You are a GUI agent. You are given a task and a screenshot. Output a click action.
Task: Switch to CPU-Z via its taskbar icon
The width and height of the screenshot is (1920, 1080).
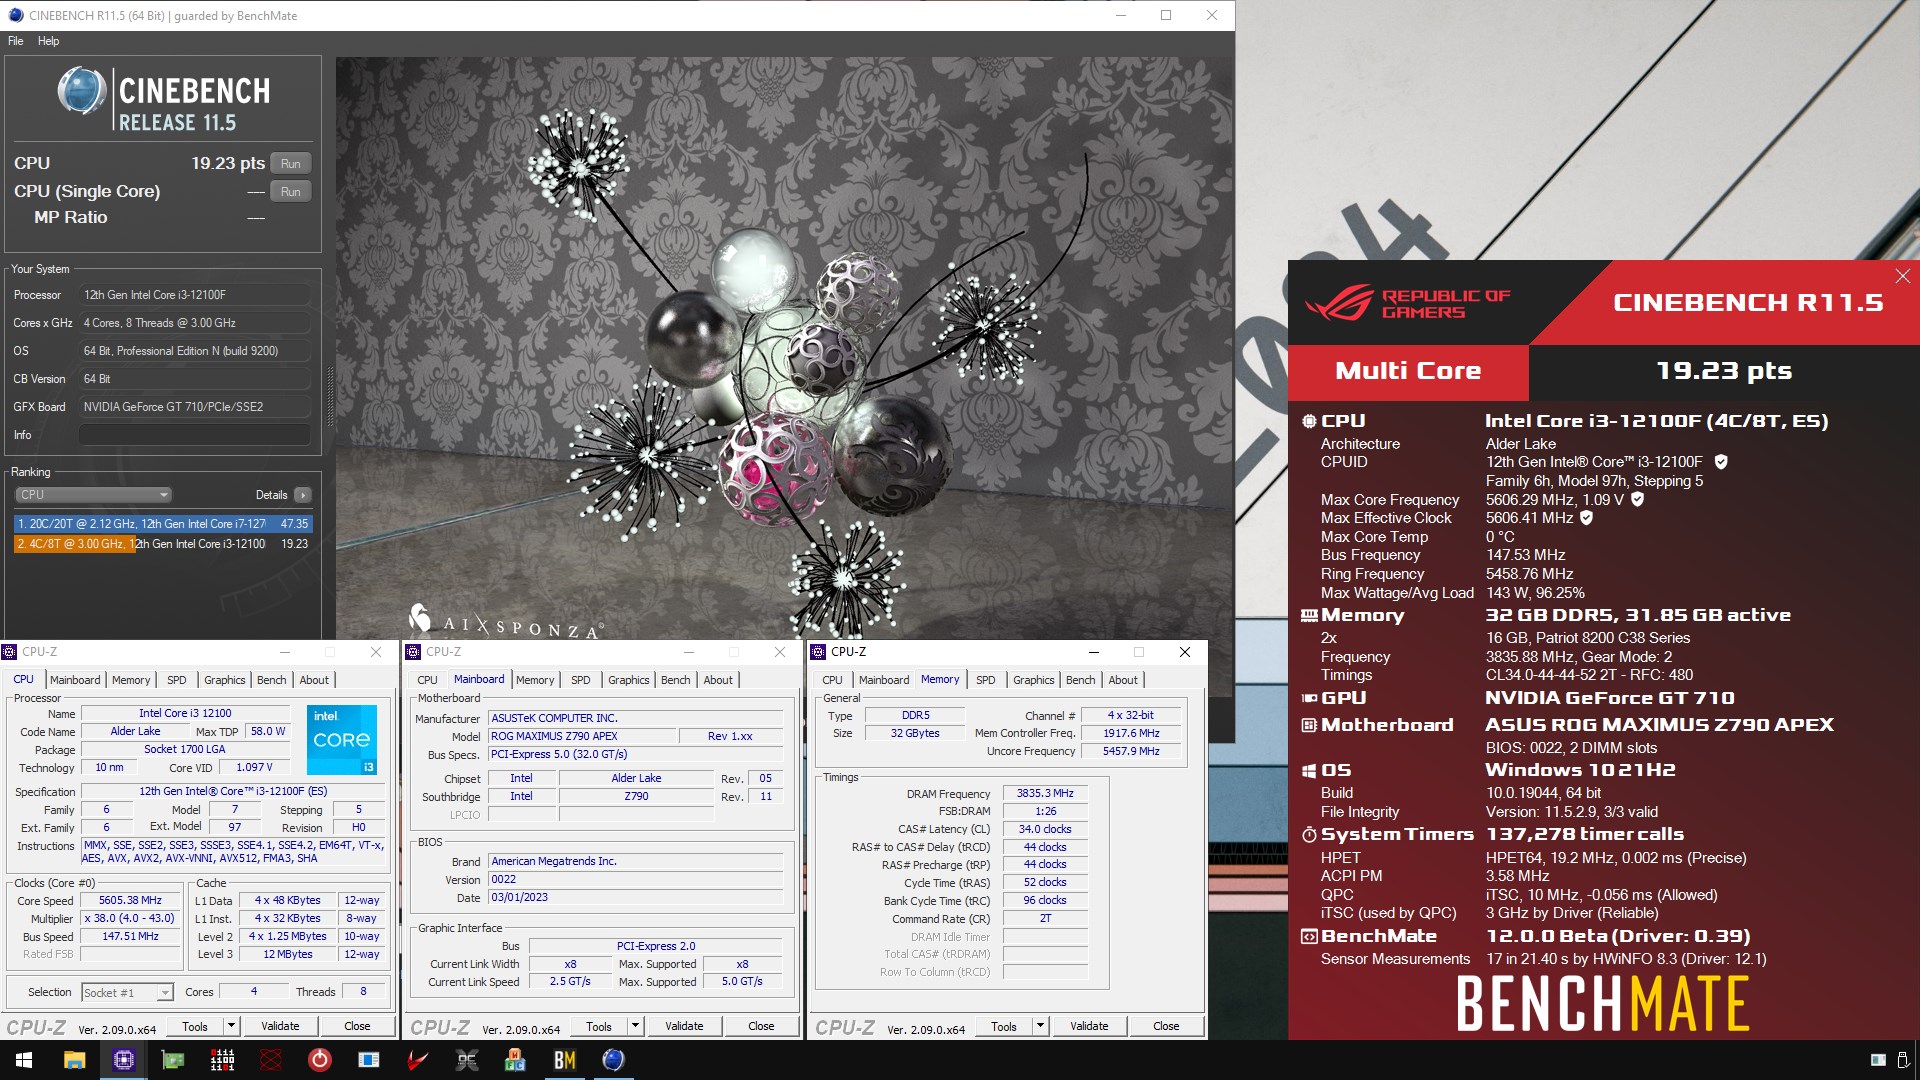pos(124,1060)
